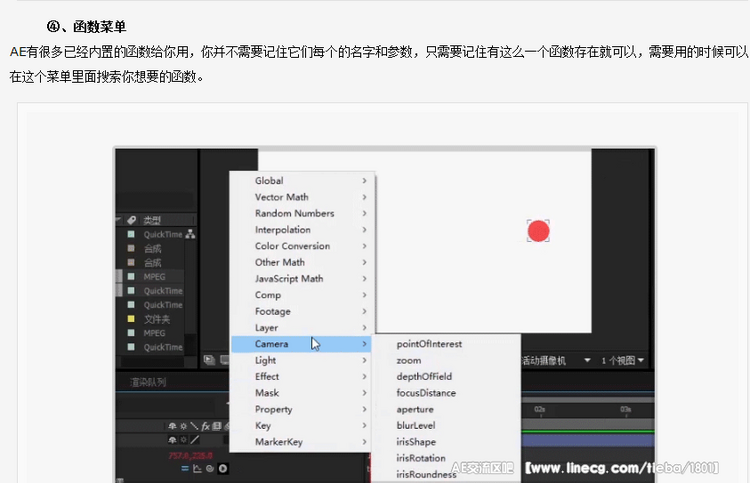Choose Color Conversion menu entry
The width and height of the screenshot is (750, 483).
302,246
